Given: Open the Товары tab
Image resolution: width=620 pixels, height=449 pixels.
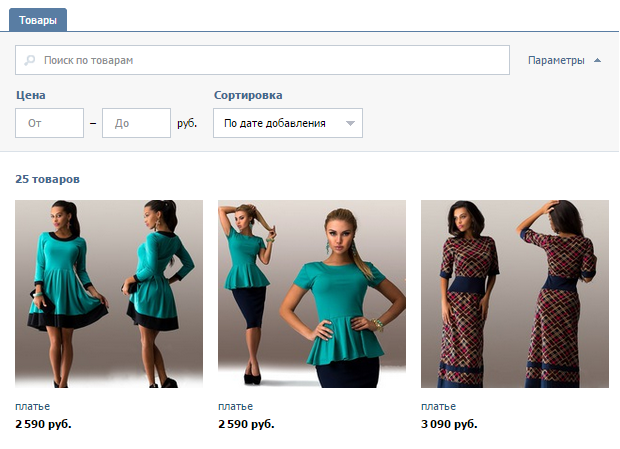Looking at the screenshot, I should pos(38,20).
